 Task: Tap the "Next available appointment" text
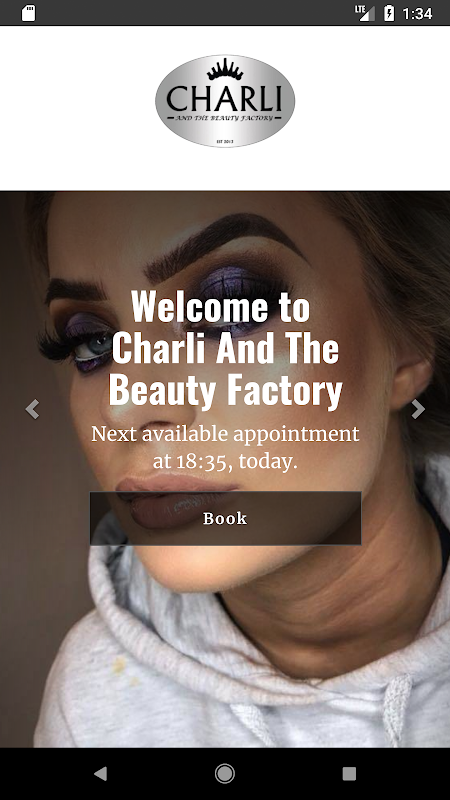pos(225,434)
